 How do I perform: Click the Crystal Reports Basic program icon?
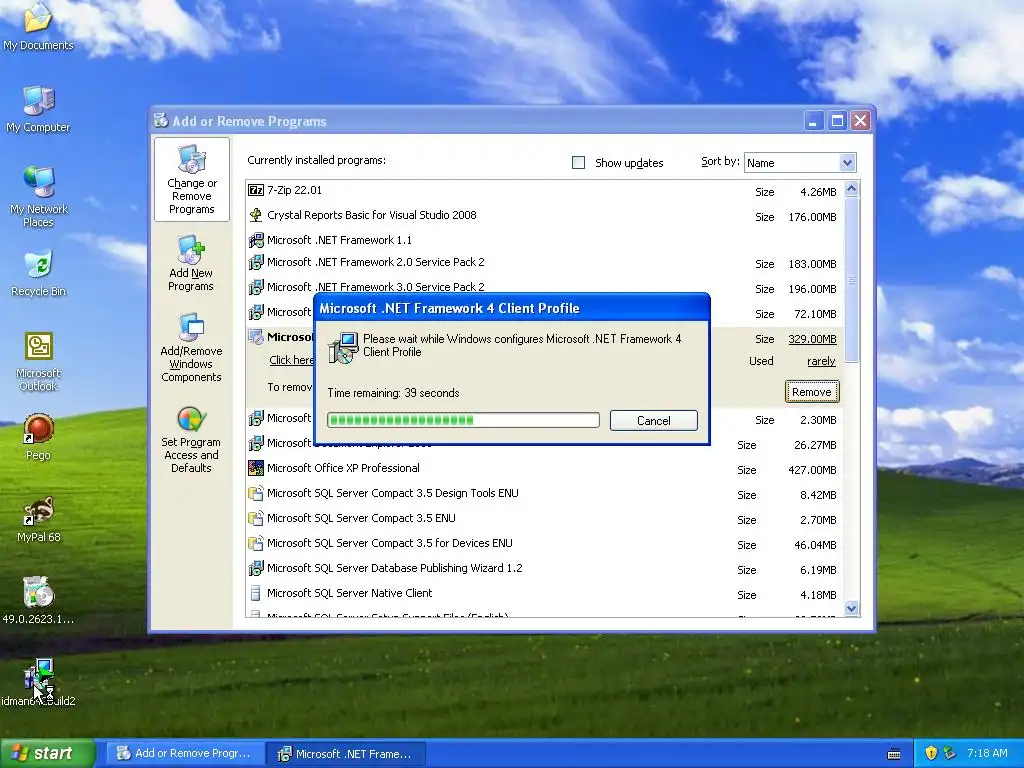coord(256,215)
